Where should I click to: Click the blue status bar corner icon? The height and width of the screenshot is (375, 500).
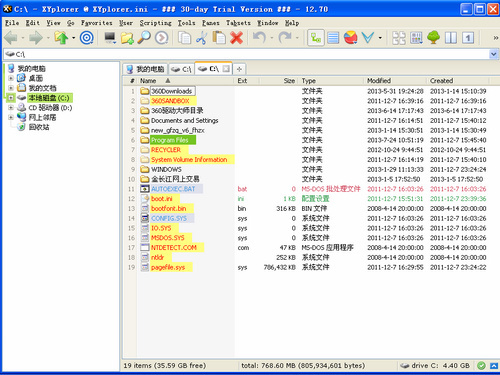coord(494,366)
